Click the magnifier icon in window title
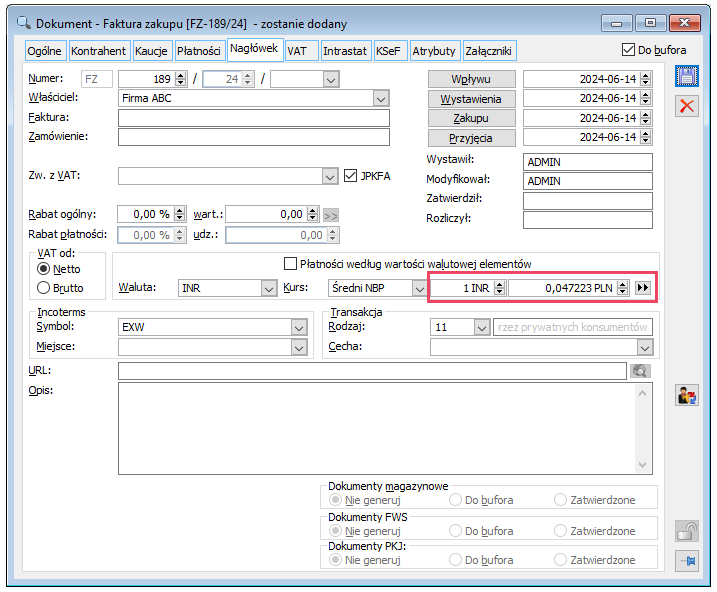The width and height of the screenshot is (717, 592). (x=23, y=22)
